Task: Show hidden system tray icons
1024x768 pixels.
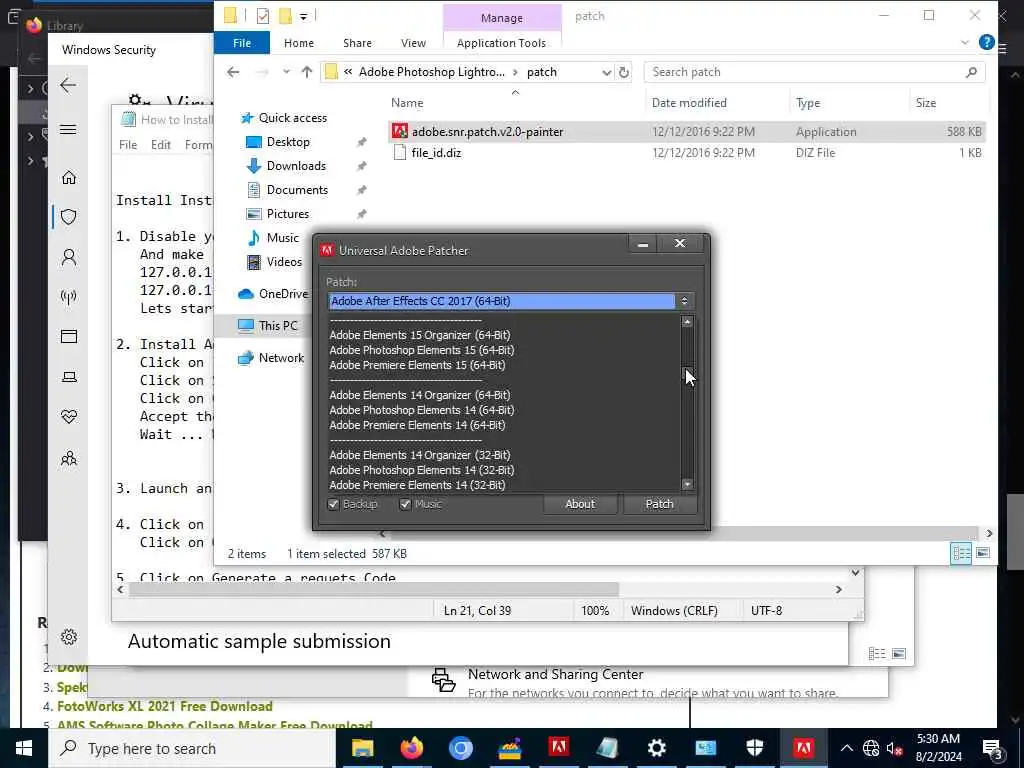Action: [x=846, y=748]
